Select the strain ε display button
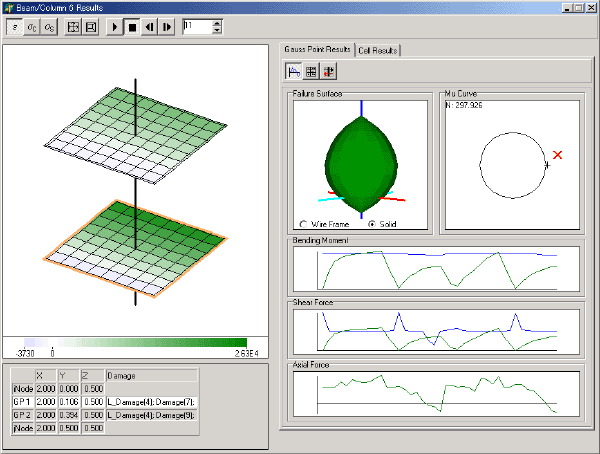Screen dimensions: 600x454 pyautogui.click(x=14, y=27)
